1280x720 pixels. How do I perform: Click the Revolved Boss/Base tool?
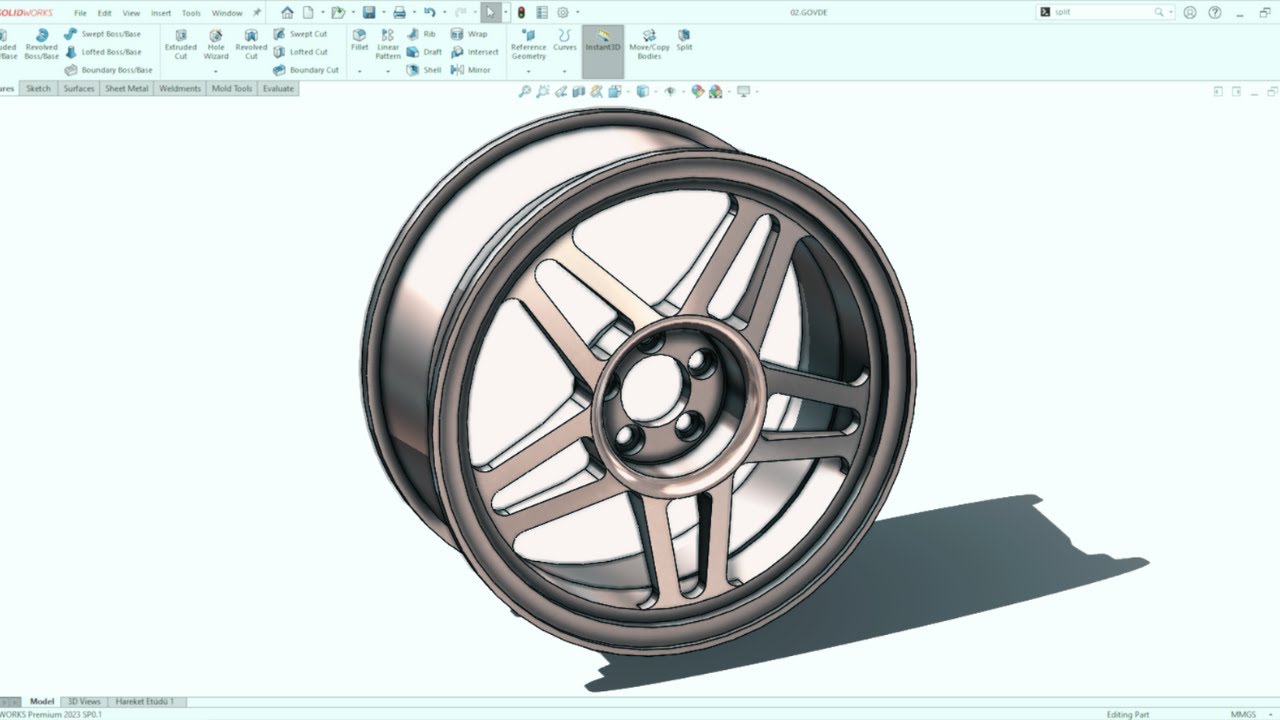pyautogui.click(x=42, y=44)
